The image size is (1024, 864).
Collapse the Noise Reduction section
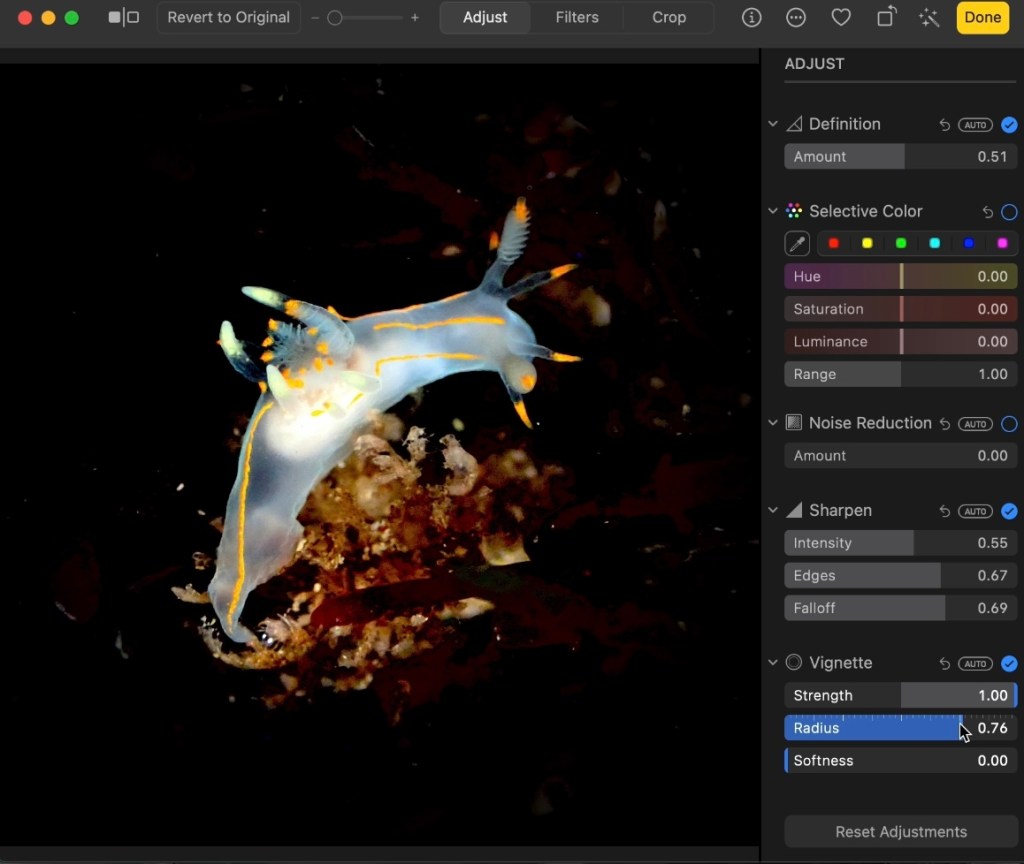[772, 423]
